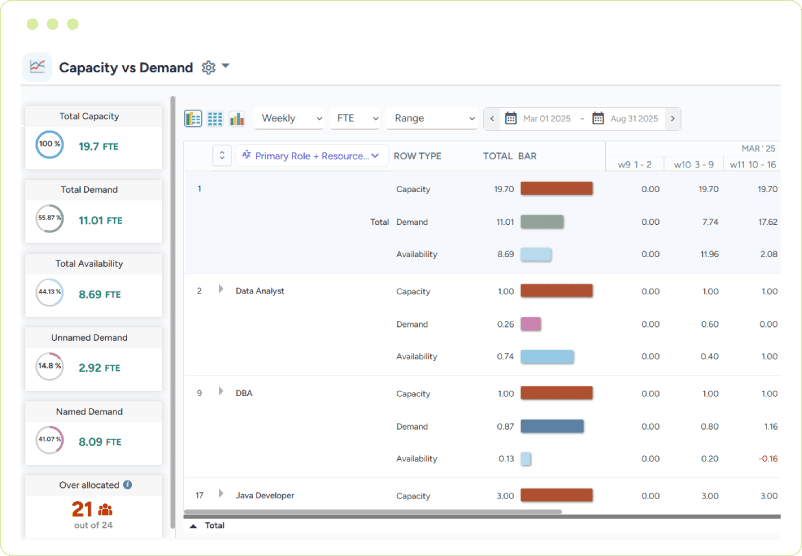This screenshot has height=556, width=802.
Task: Select the 8.09 FTE named demand value
Action: [100, 442]
